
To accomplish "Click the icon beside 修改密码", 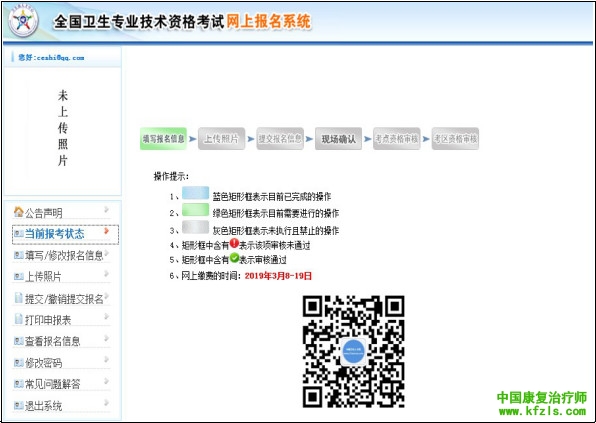I will [x=18, y=363].
